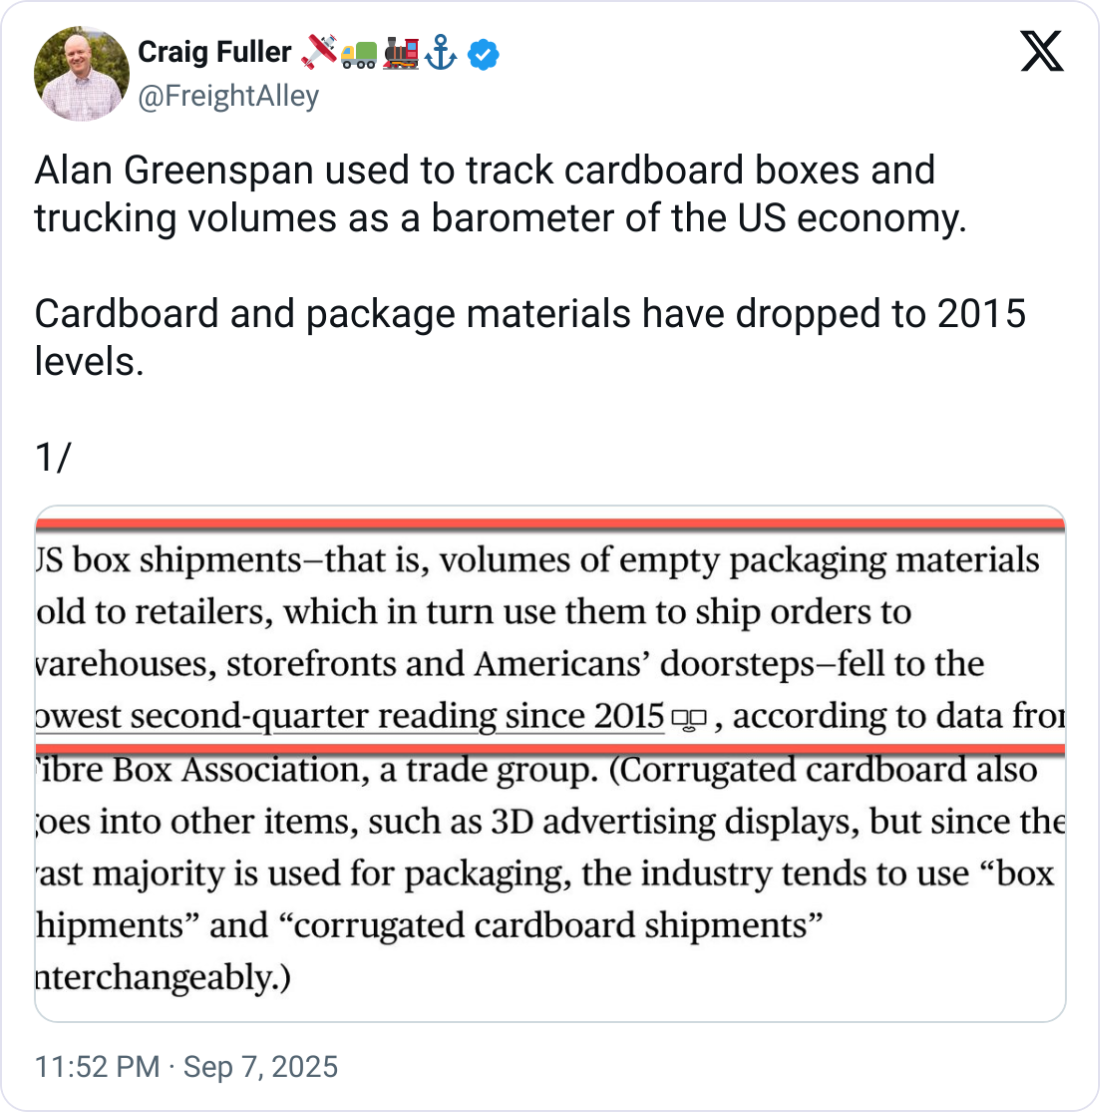The width and height of the screenshot is (1100, 1112).
Task: Click the steam locomotive emoji
Action: pos(400,52)
